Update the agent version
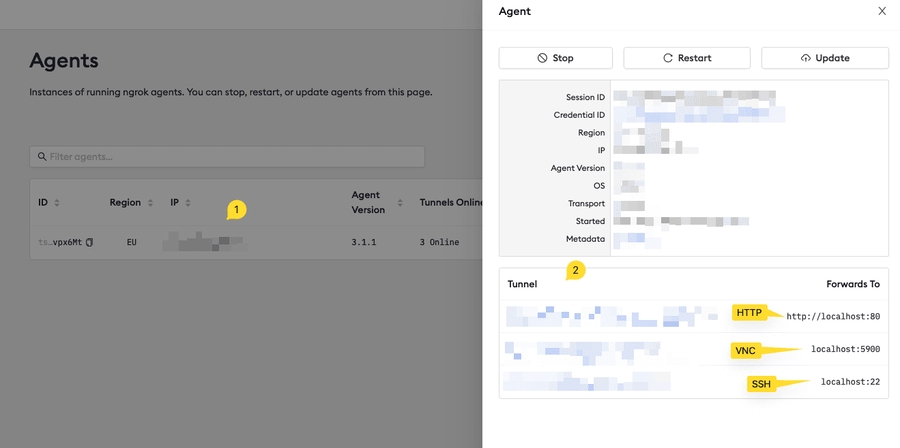The height and width of the screenshot is (448, 900). 824,58
